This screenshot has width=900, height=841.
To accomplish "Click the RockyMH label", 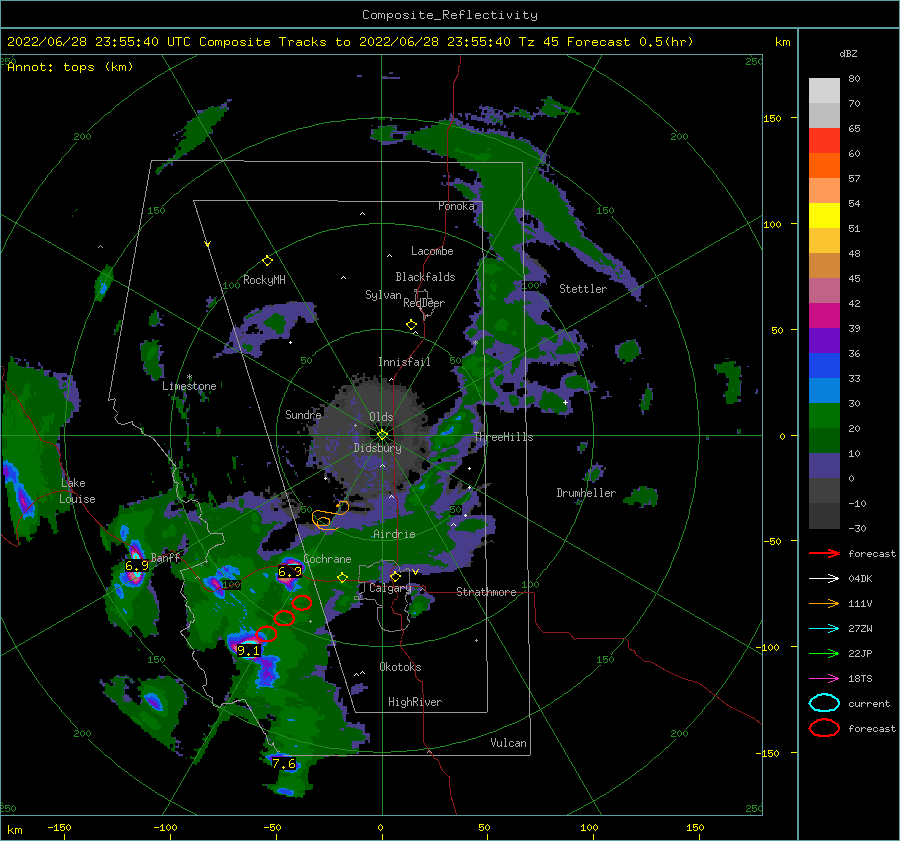I will 264,280.
